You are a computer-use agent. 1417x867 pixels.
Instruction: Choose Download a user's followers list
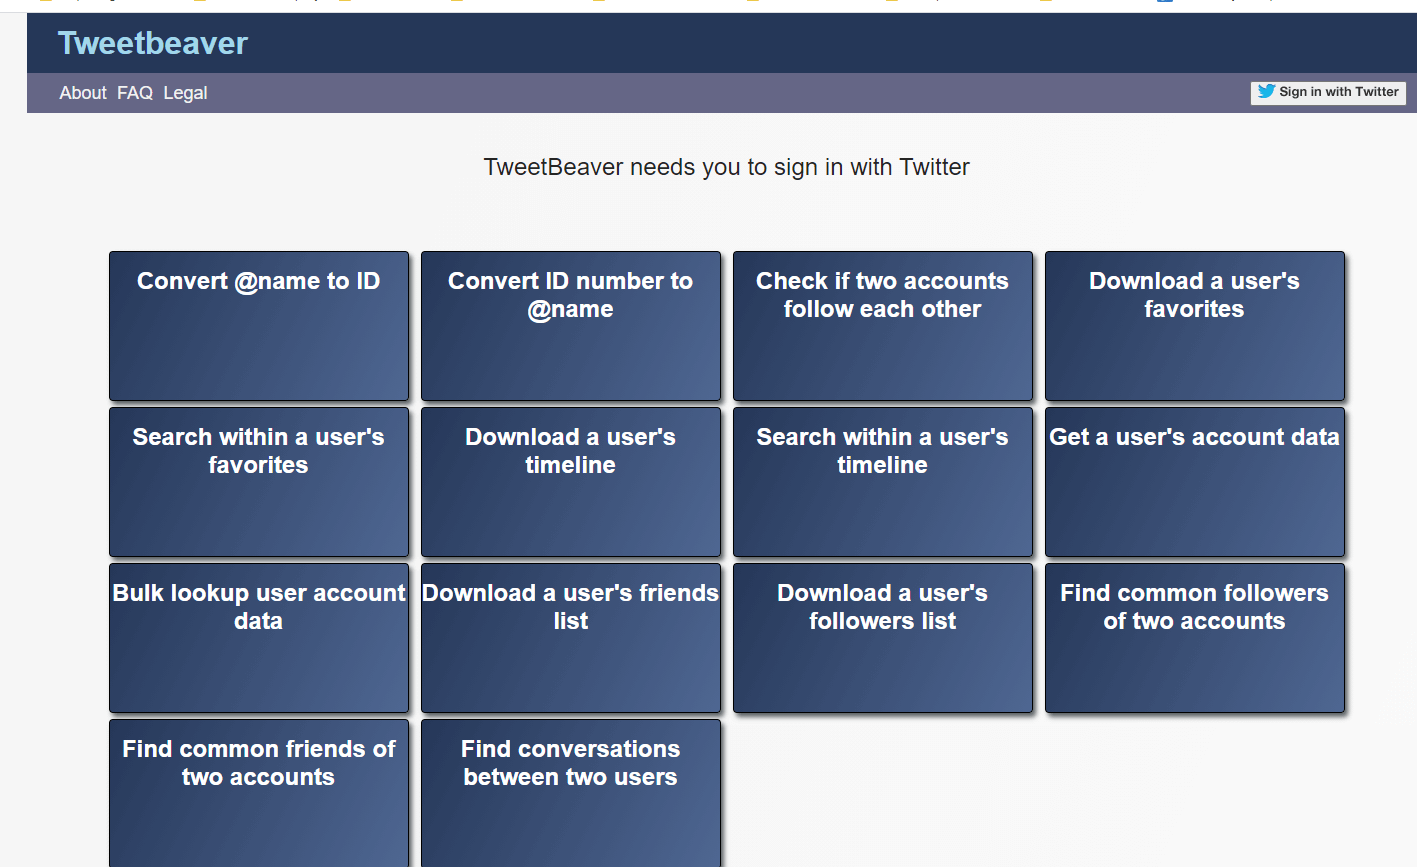(x=883, y=638)
